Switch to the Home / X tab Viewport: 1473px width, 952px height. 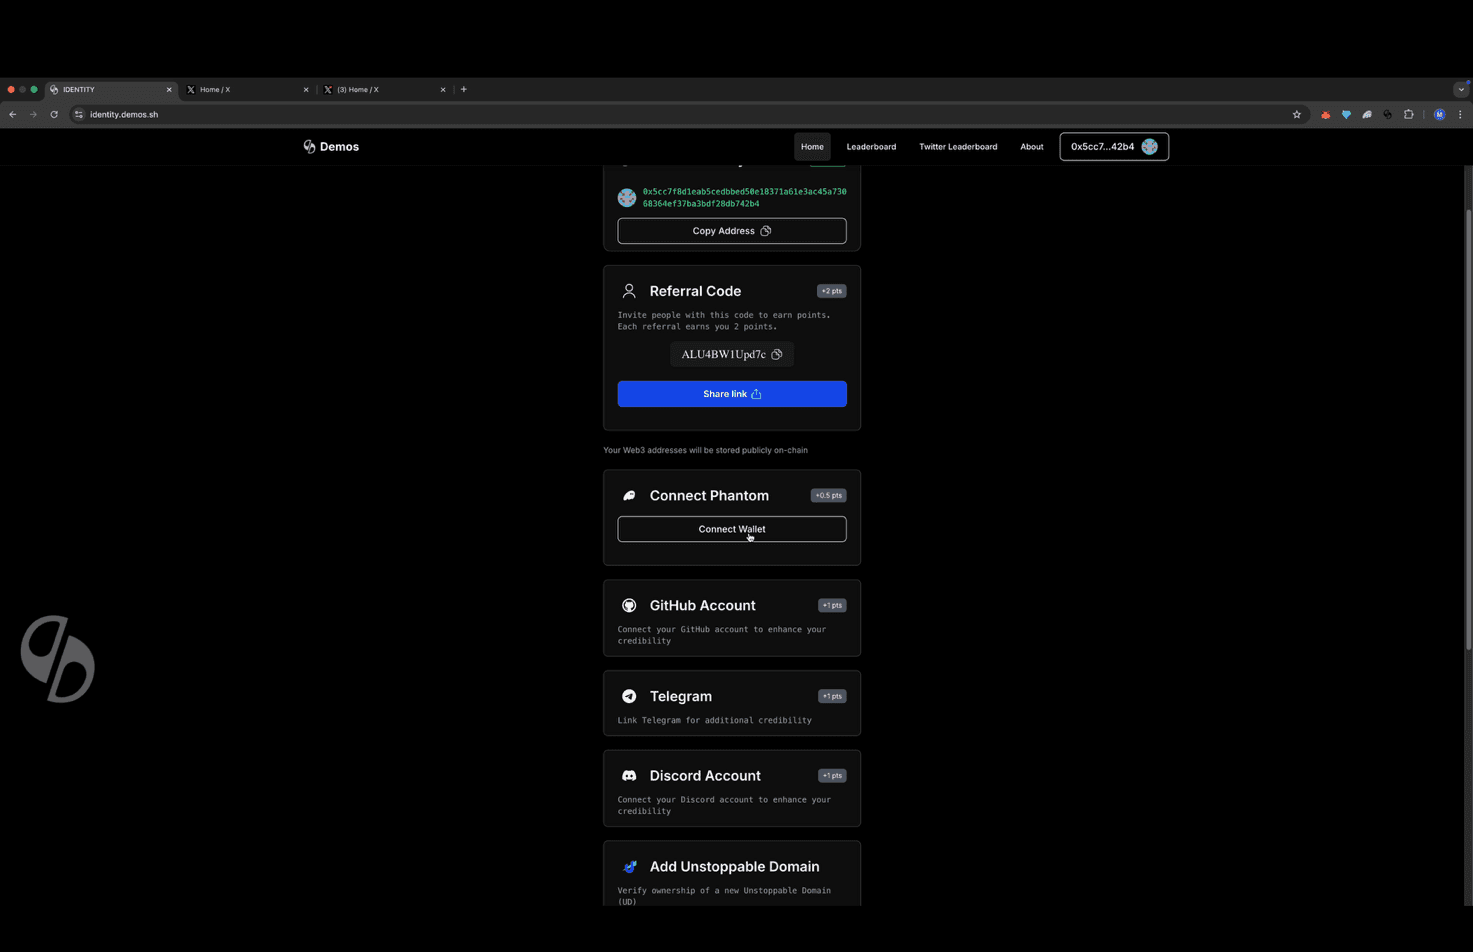215,89
